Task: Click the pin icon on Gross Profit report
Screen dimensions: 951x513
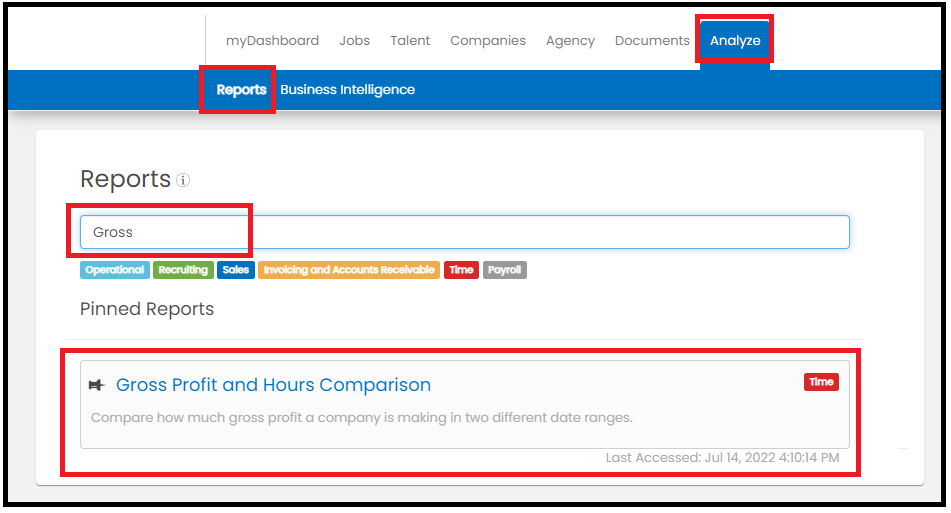Action: click(x=97, y=385)
